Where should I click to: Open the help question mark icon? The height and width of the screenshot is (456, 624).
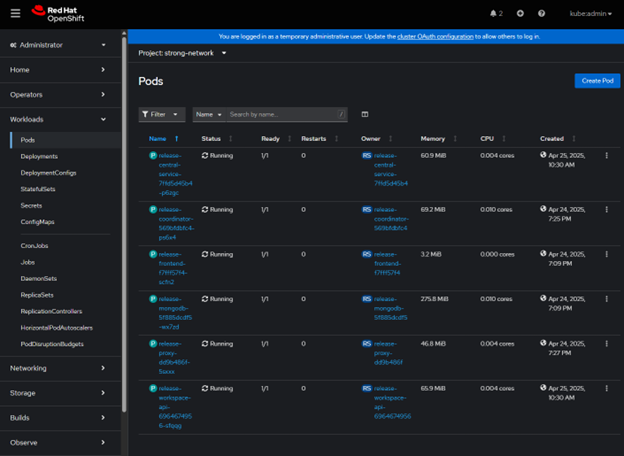[x=541, y=14]
